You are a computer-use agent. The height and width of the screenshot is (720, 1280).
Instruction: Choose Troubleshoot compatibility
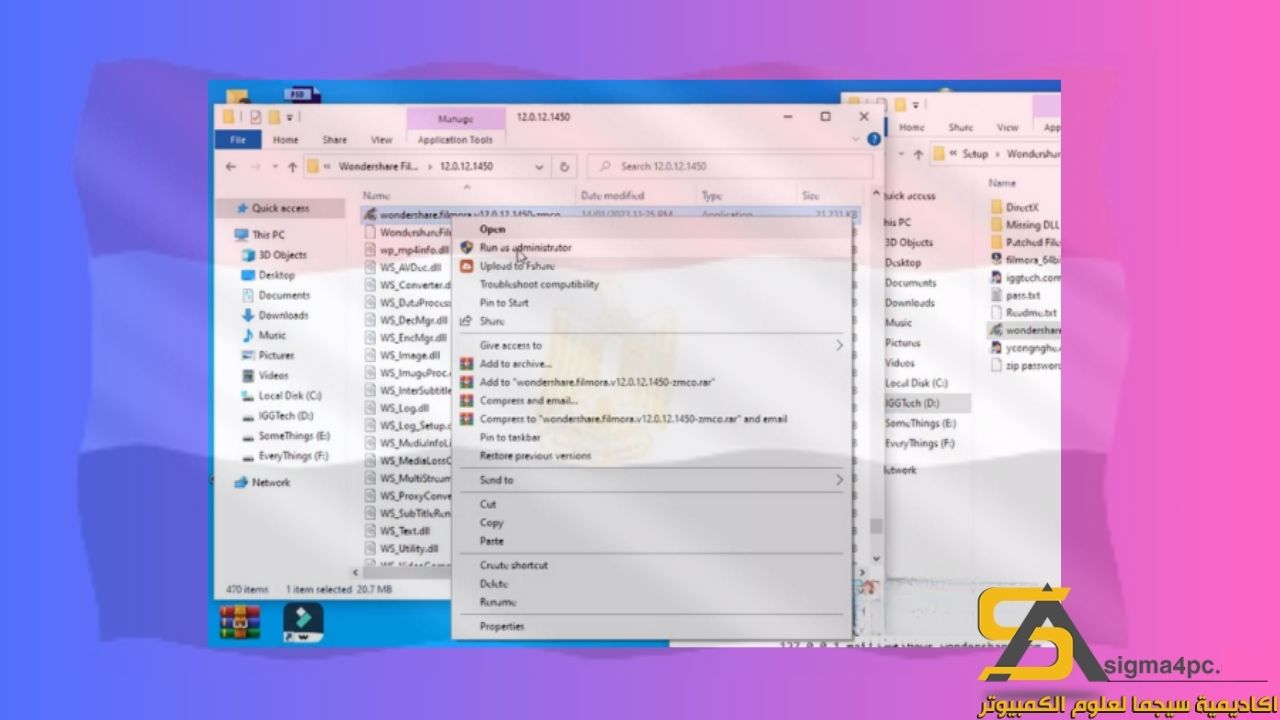(x=539, y=284)
